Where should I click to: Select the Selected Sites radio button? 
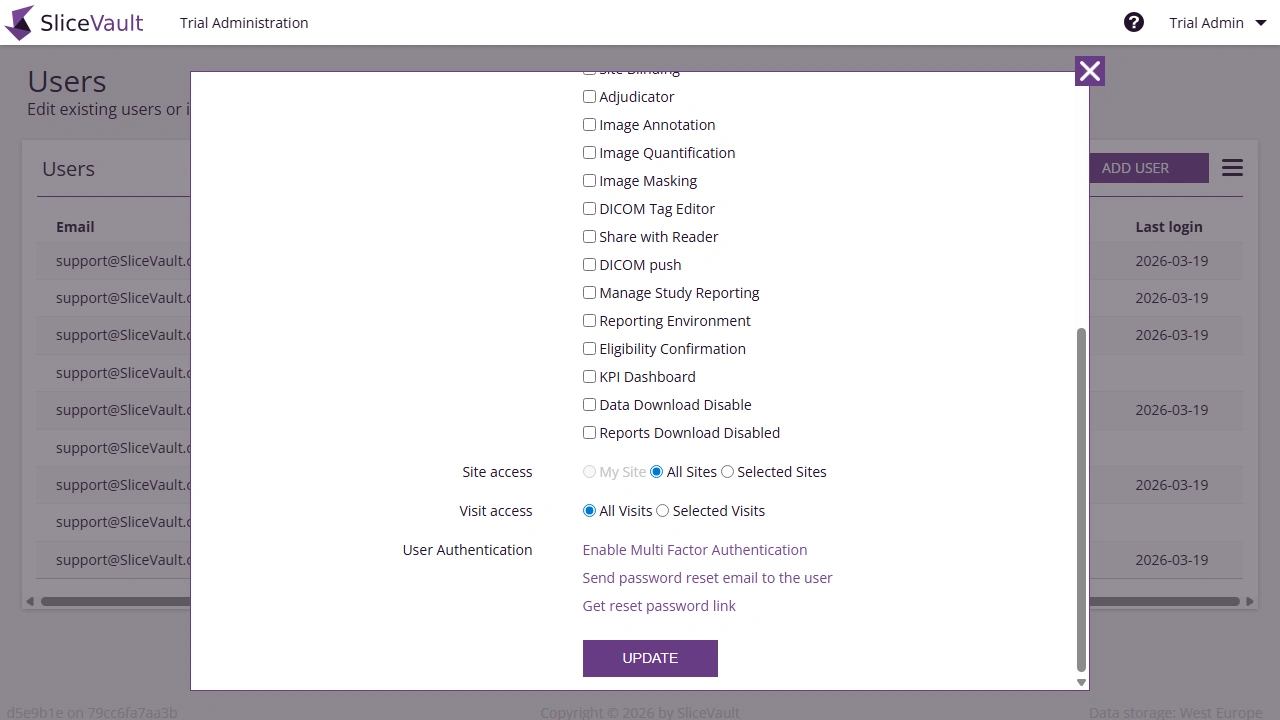(x=727, y=471)
